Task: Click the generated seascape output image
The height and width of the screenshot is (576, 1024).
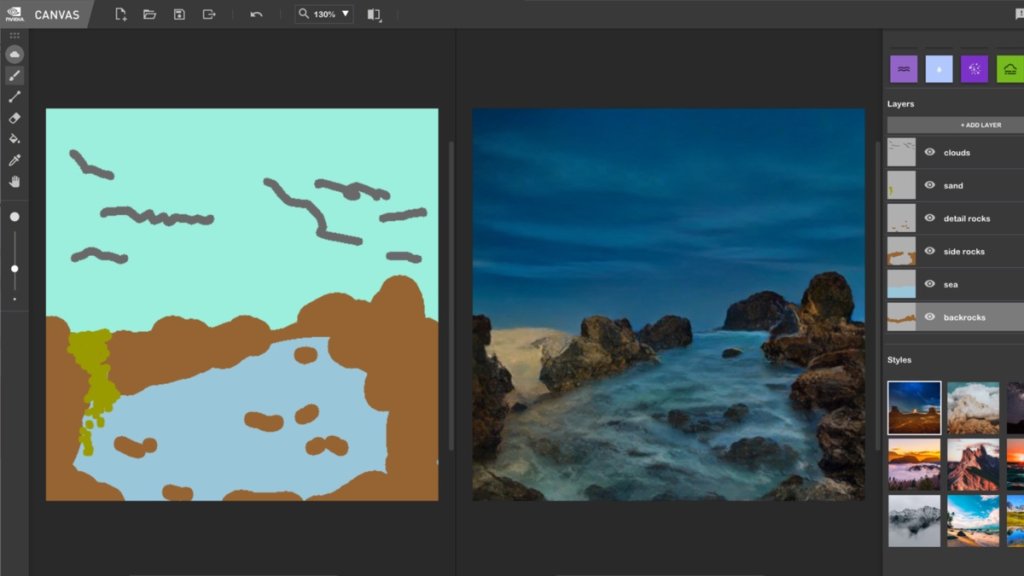Action: 669,305
